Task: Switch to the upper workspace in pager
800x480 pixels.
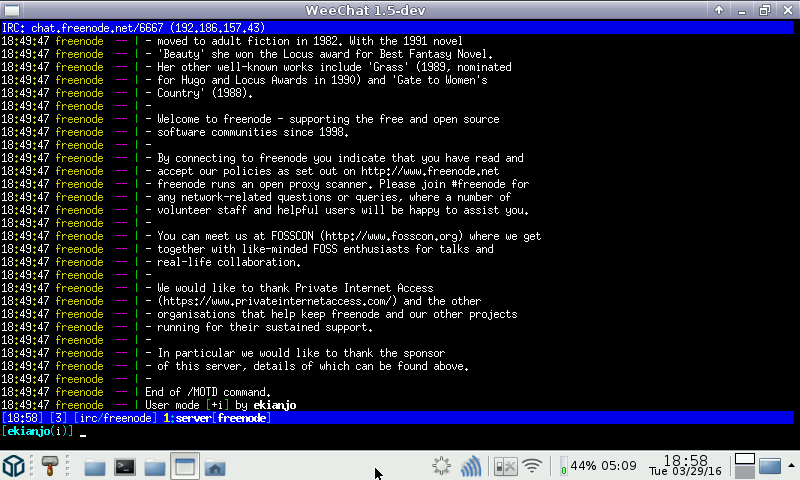Action: 744,459
